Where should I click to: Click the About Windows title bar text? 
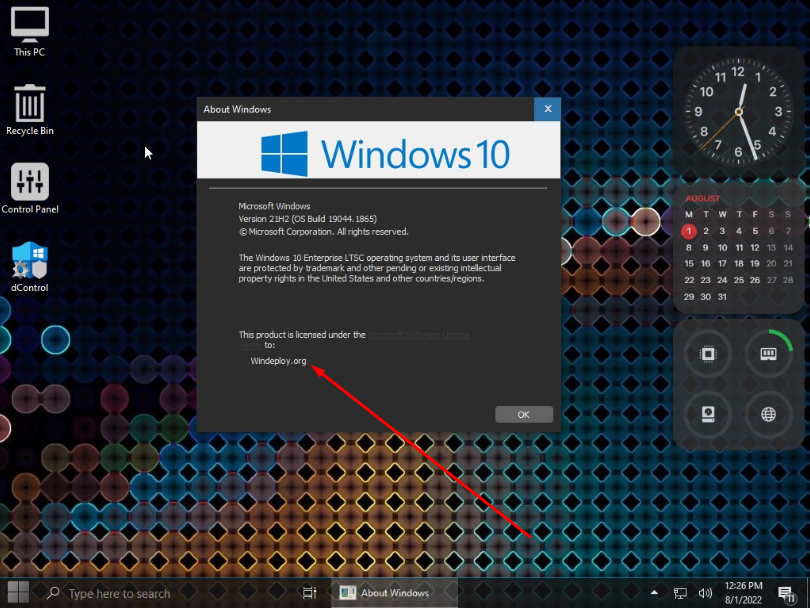coord(237,109)
